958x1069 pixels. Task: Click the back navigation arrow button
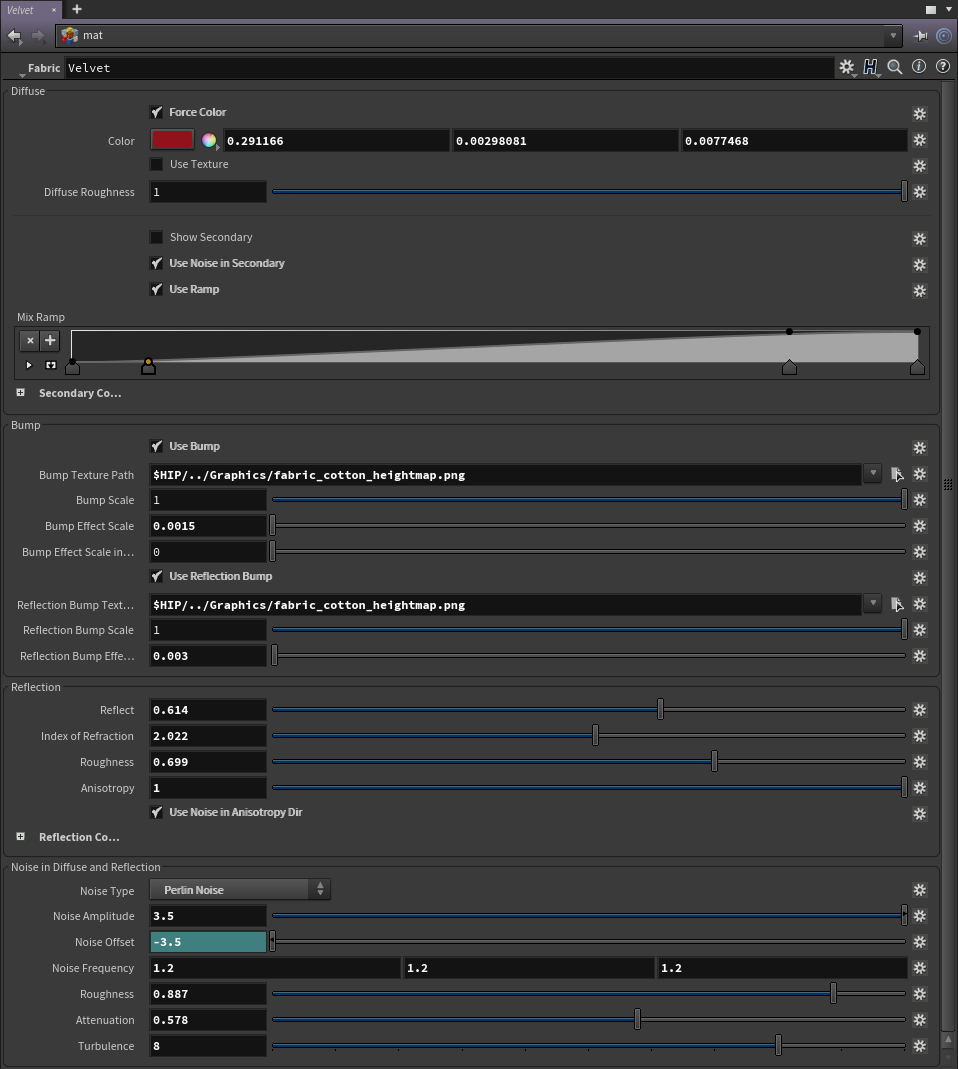click(15, 35)
